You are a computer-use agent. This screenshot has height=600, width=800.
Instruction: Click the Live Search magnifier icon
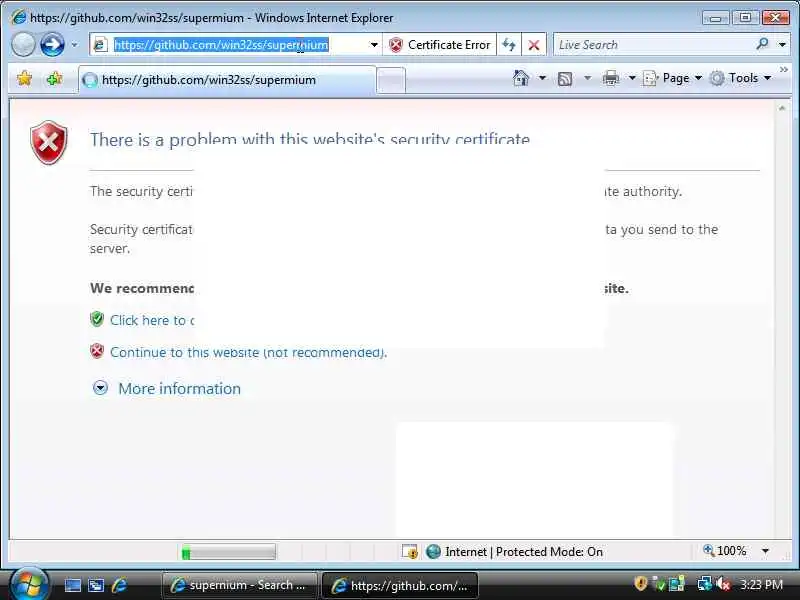coord(762,44)
